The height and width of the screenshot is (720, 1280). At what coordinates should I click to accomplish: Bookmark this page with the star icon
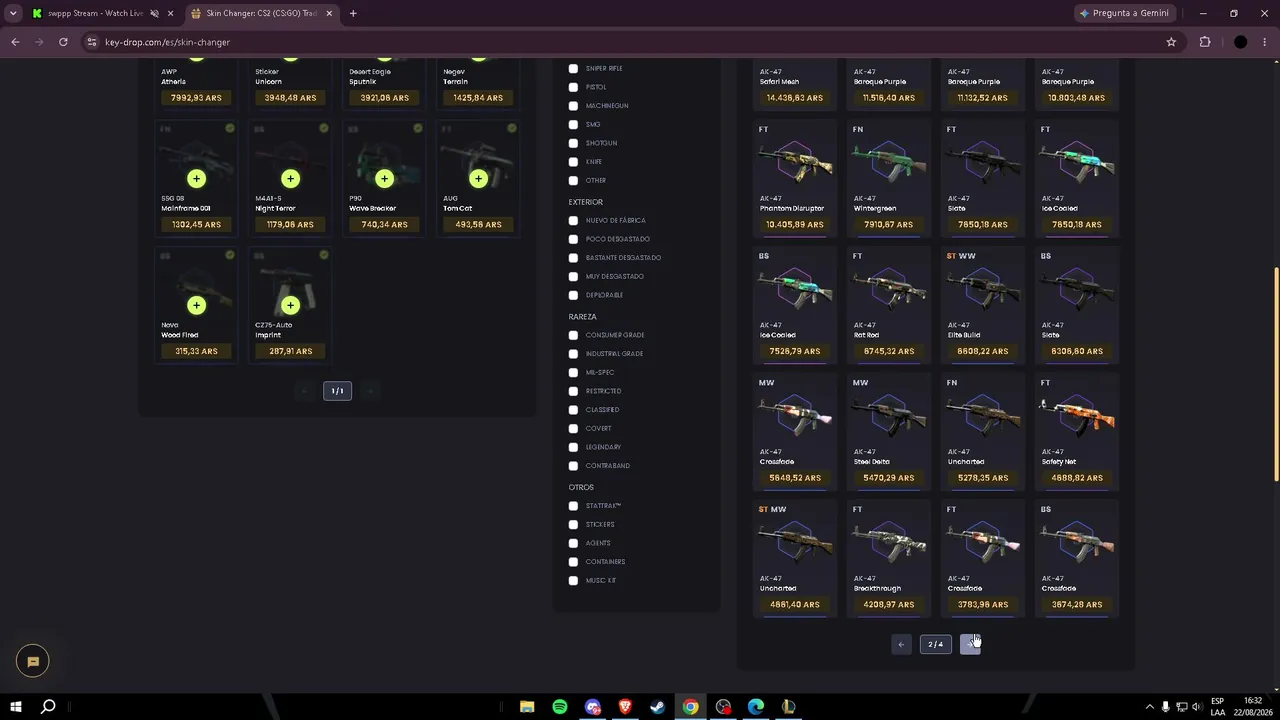1171,42
